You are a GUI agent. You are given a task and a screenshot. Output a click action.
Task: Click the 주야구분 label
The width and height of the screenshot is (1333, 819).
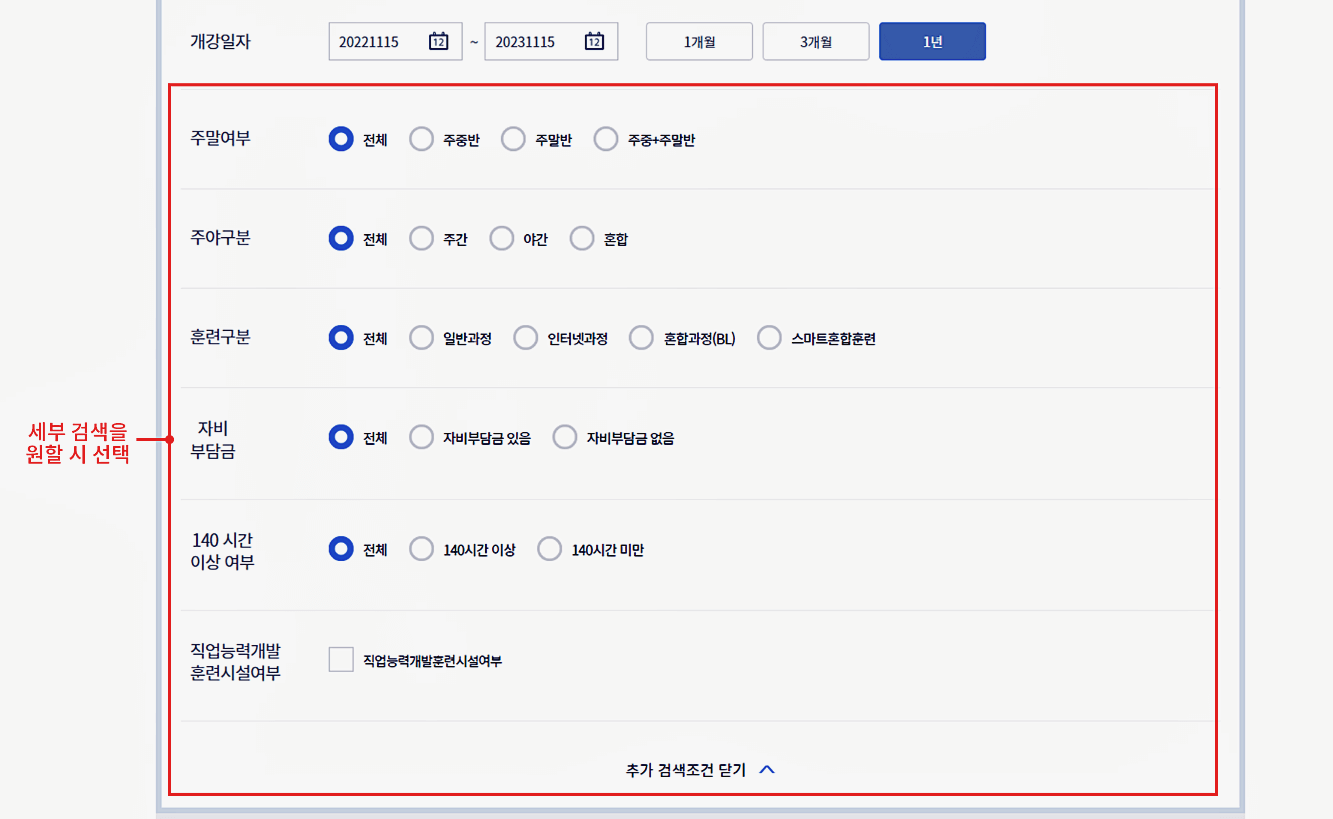(x=220, y=238)
